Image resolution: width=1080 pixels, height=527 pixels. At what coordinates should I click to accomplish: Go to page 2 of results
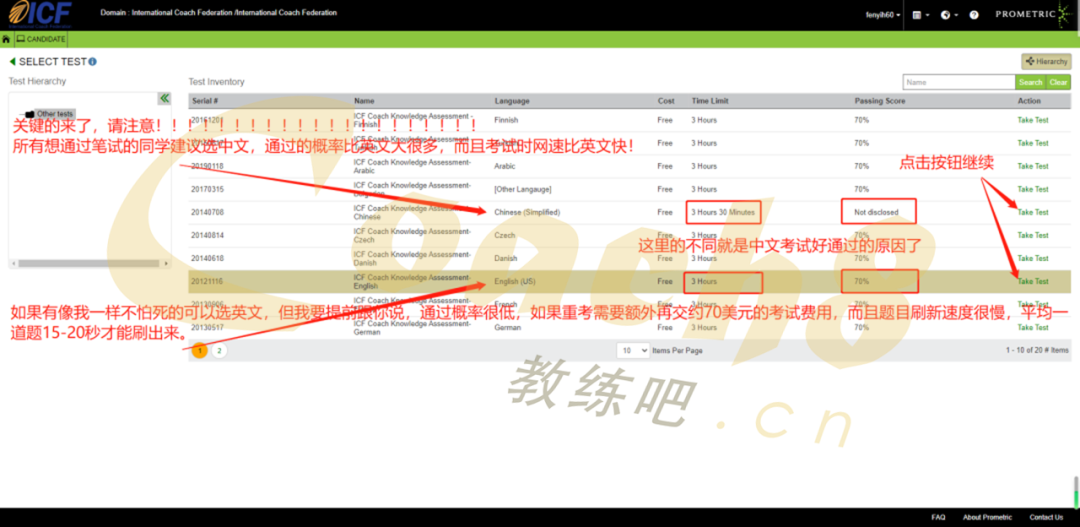click(219, 351)
